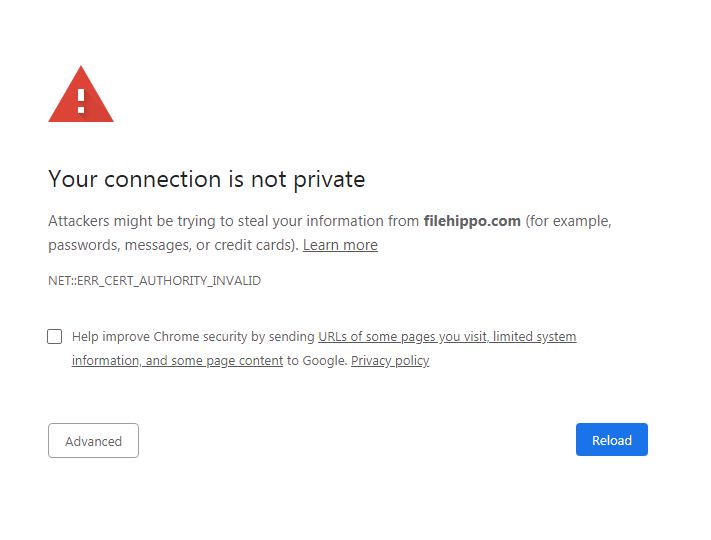Screen dimensions: 711x540
Task: Click the "Your connection is not private" heading
Action: point(206,180)
